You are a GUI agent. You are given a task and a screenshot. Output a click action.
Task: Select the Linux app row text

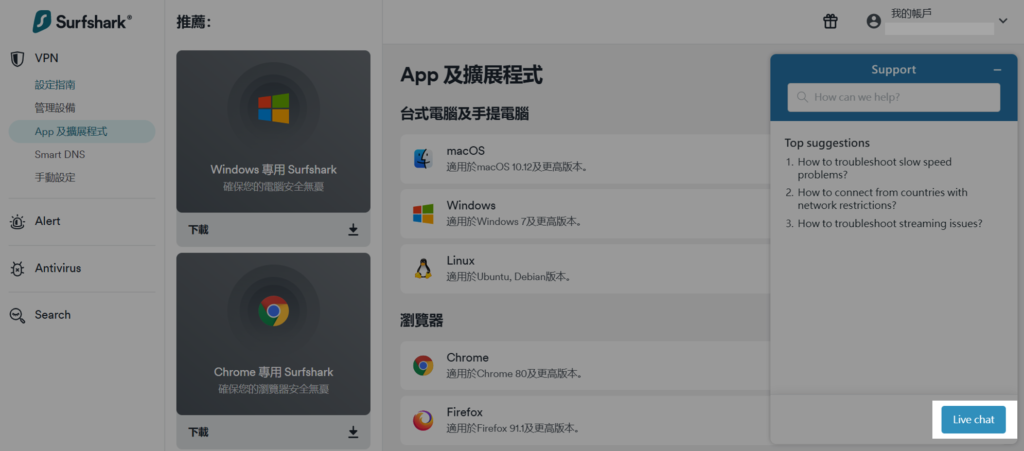click(x=509, y=268)
